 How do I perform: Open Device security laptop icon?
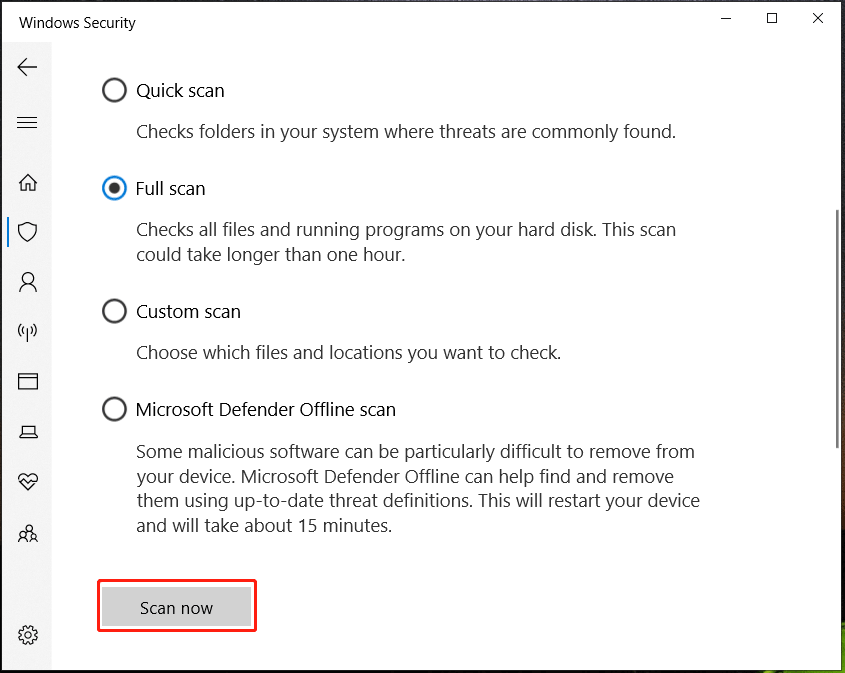pyautogui.click(x=28, y=432)
